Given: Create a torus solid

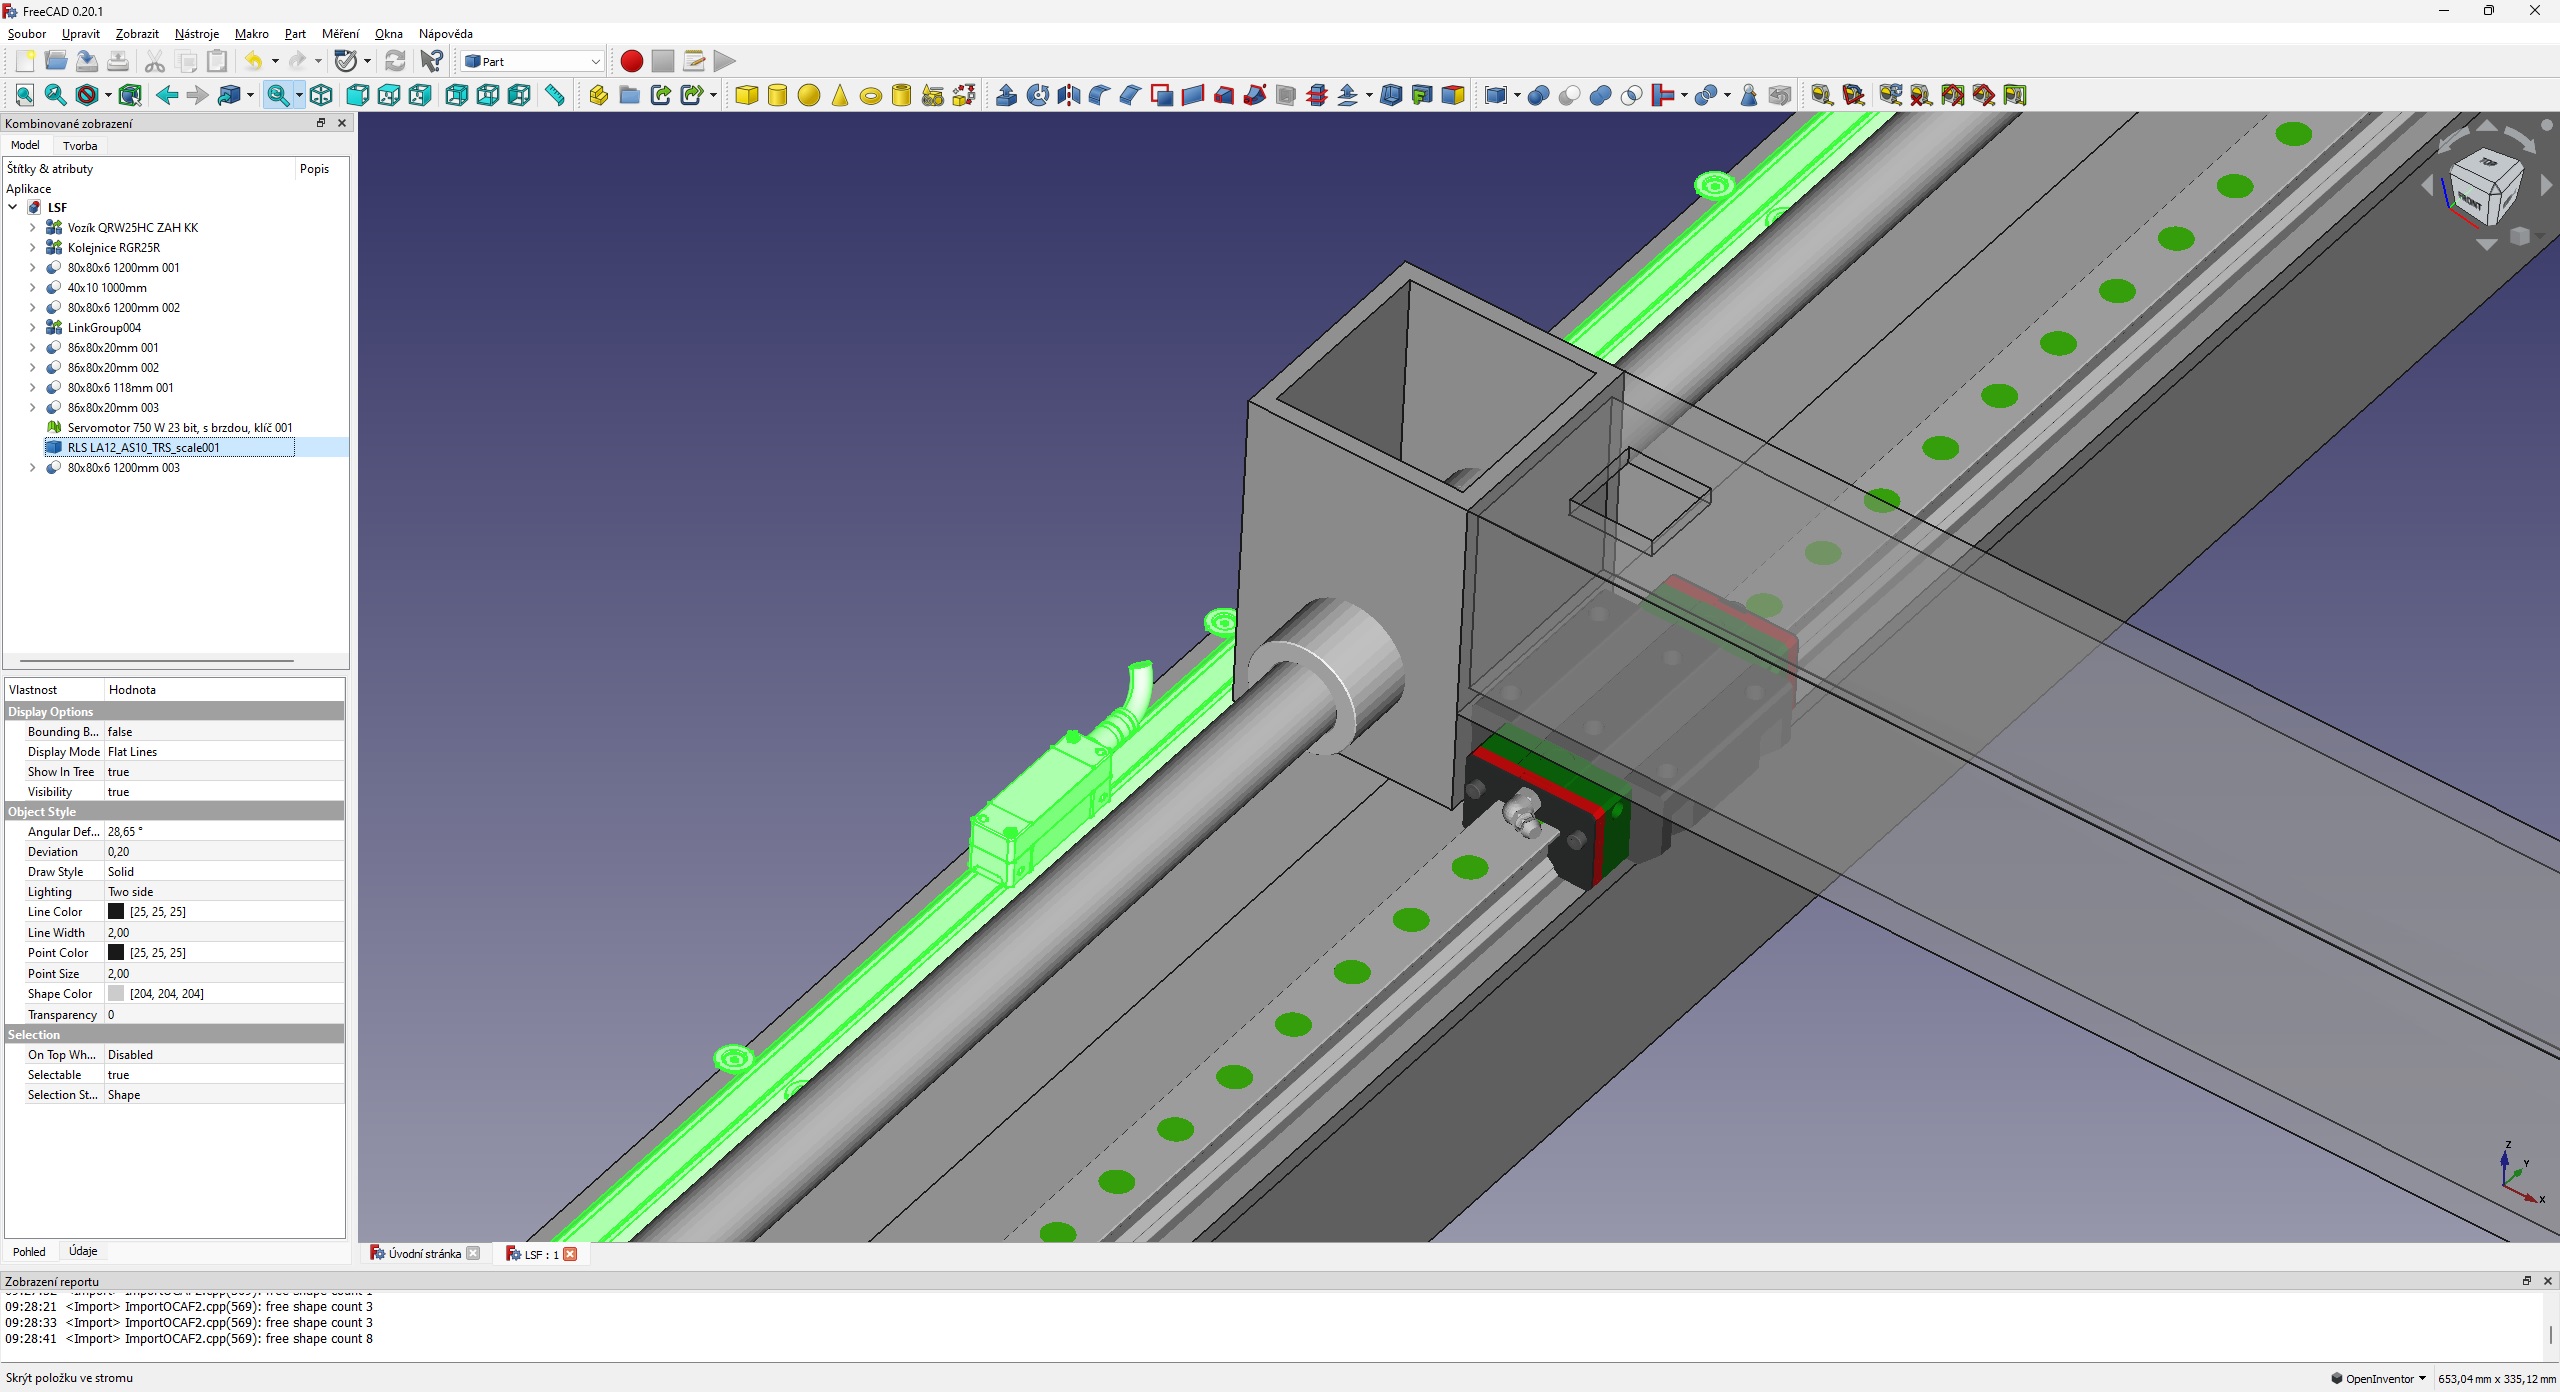Looking at the screenshot, I should [x=870, y=96].
